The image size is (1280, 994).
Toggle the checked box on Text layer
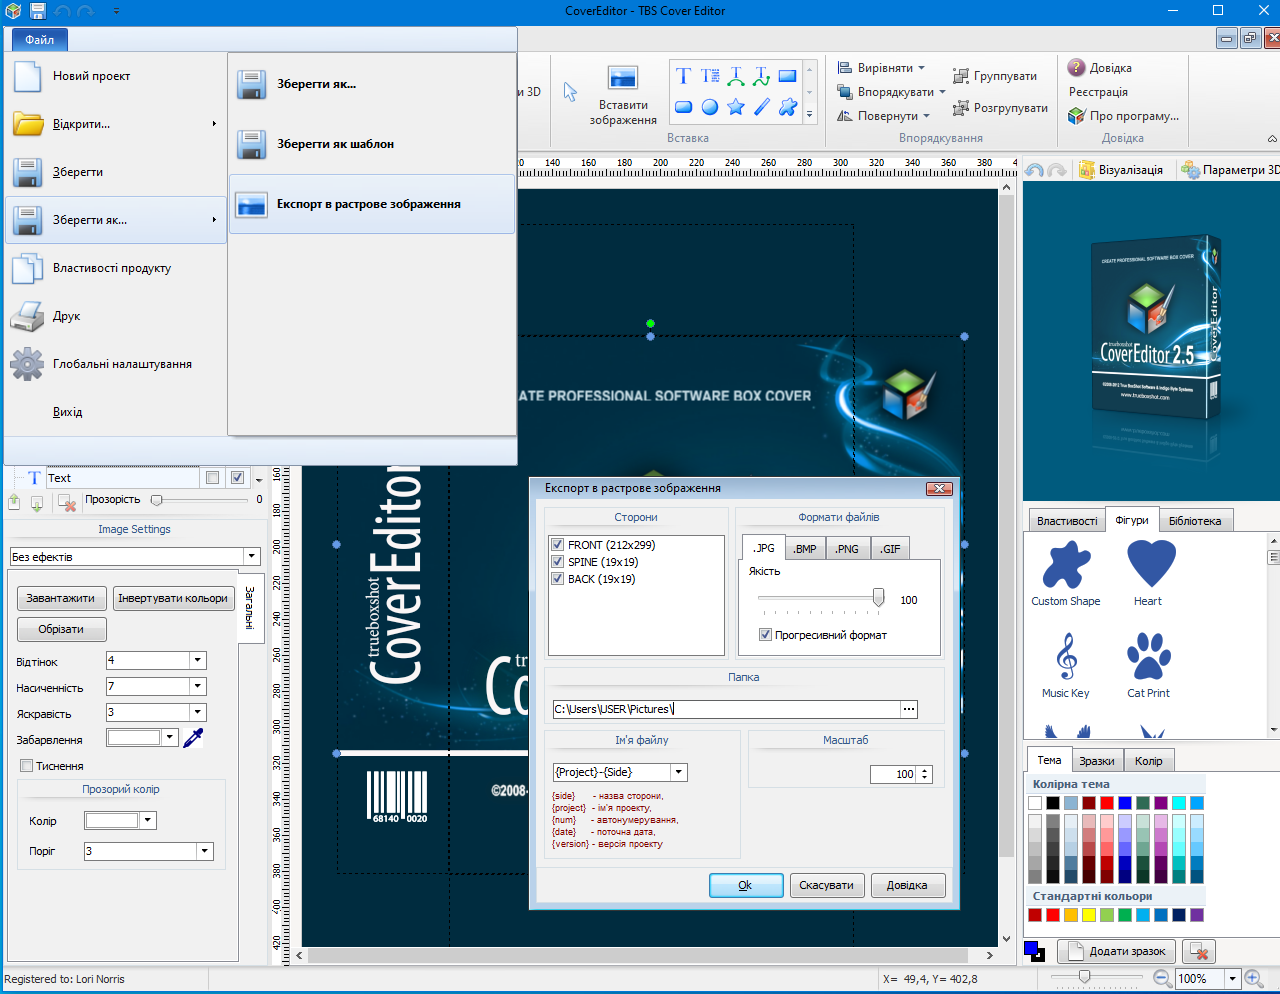(237, 478)
